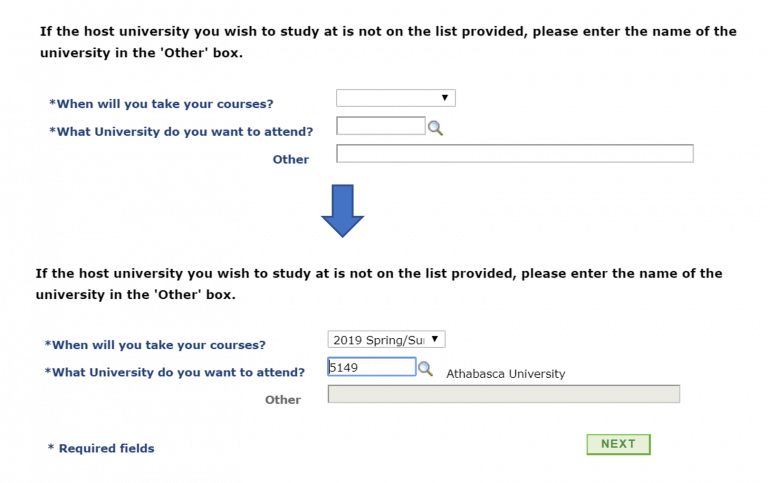This screenshot has height=483, width=768.
Task: Click the courses label beside 2019 Spring dropdown
Action: (x=155, y=345)
